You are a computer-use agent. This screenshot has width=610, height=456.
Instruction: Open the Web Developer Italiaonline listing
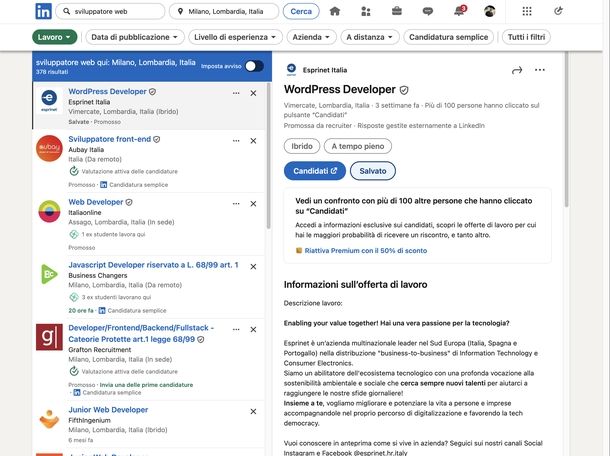pyautogui.click(x=96, y=202)
